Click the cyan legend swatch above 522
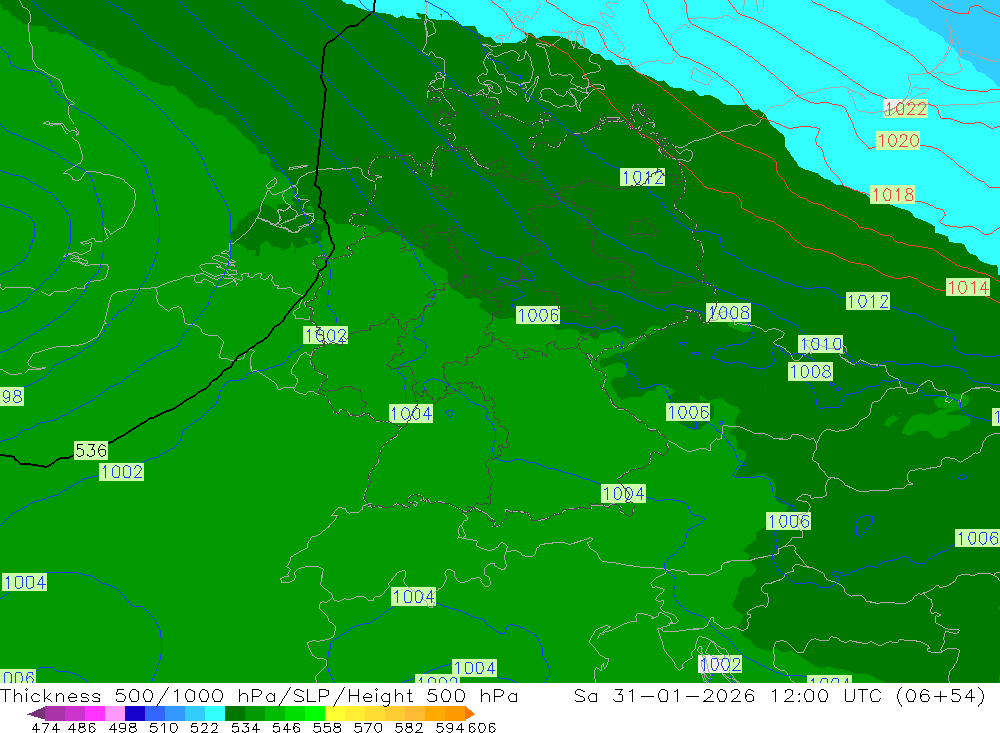This screenshot has height=733, width=1000. click(215, 713)
